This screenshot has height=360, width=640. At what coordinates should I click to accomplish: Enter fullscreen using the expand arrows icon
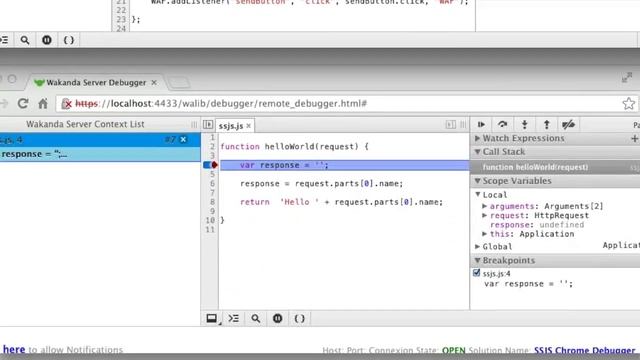pyautogui.click(x=627, y=77)
